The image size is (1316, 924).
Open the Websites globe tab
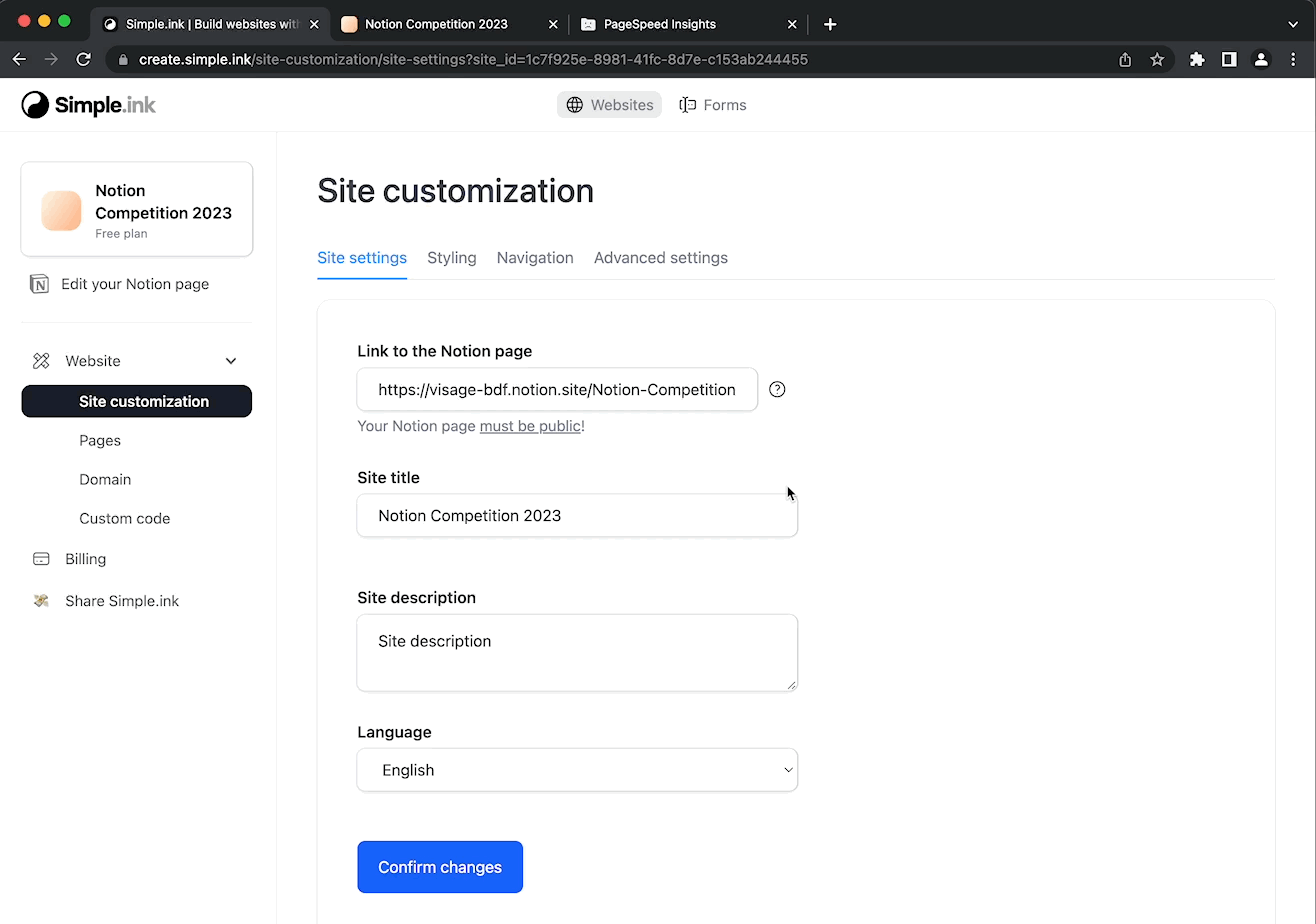pos(609,105)
